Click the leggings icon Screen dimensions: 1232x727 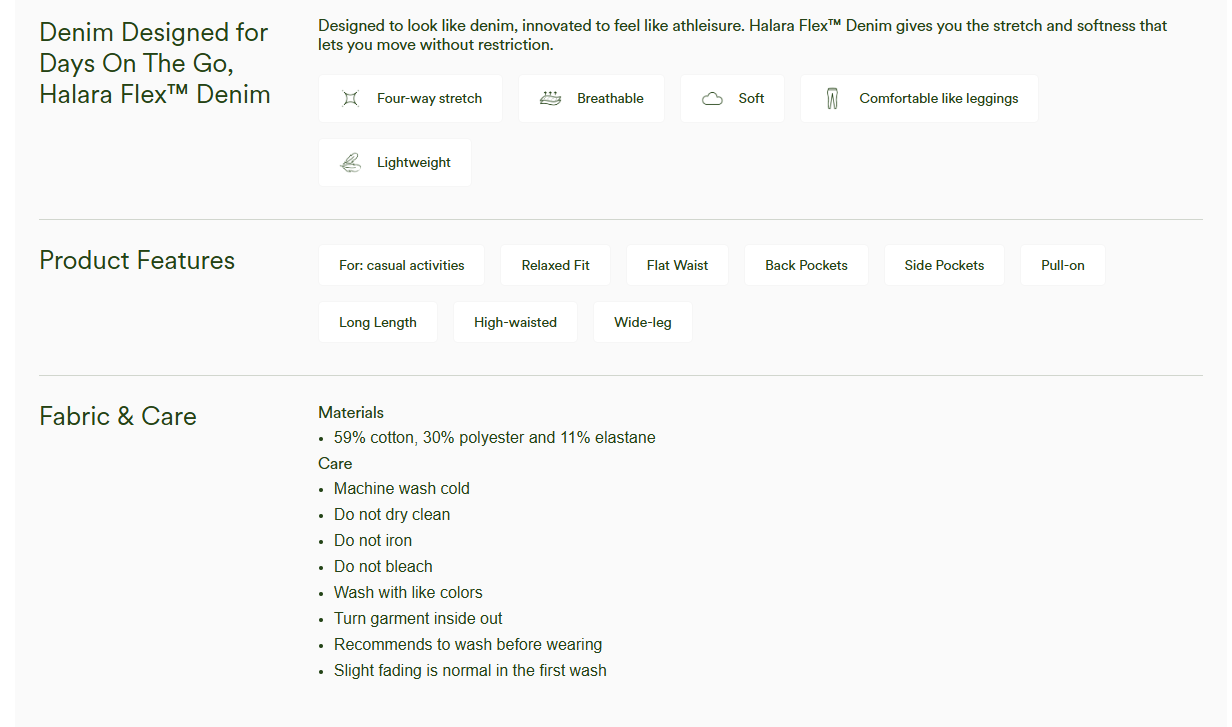832,99
